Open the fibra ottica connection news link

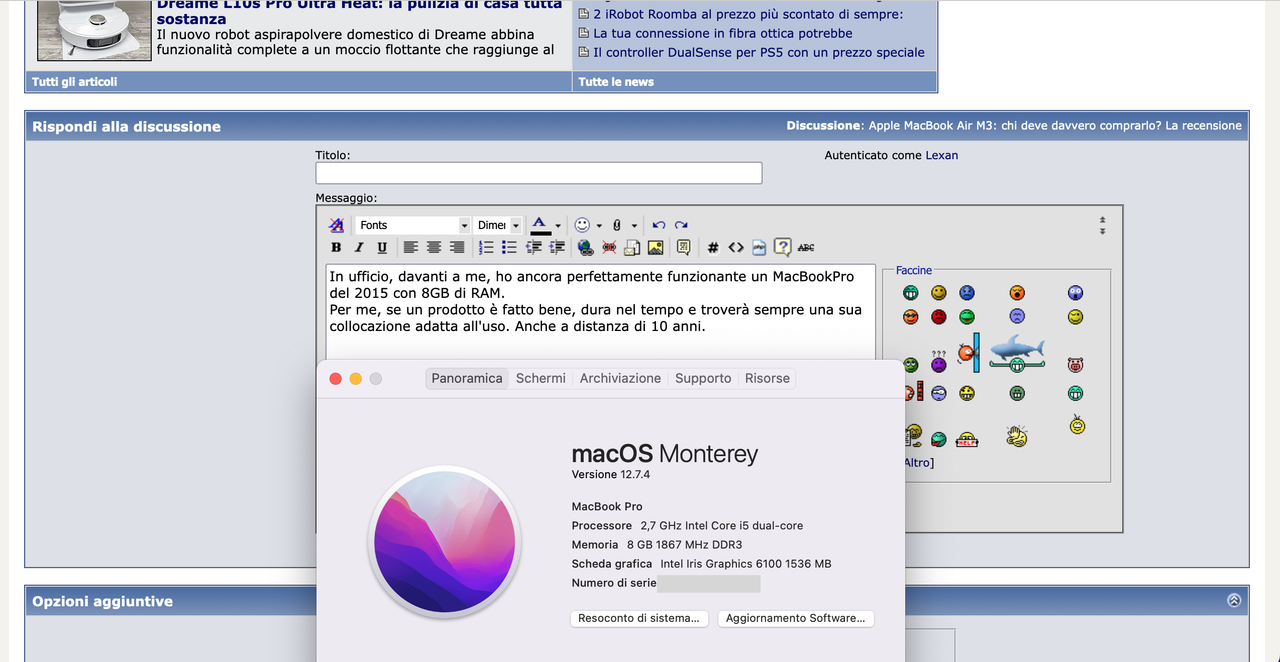pos(723,33)
